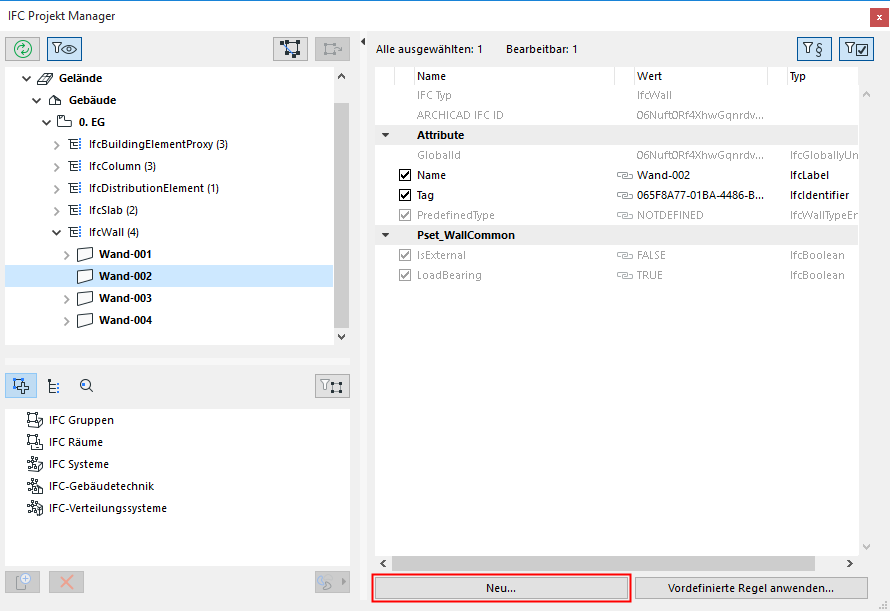Expand IfcBuildingElementProxy (3) group

tap(56, 145)
